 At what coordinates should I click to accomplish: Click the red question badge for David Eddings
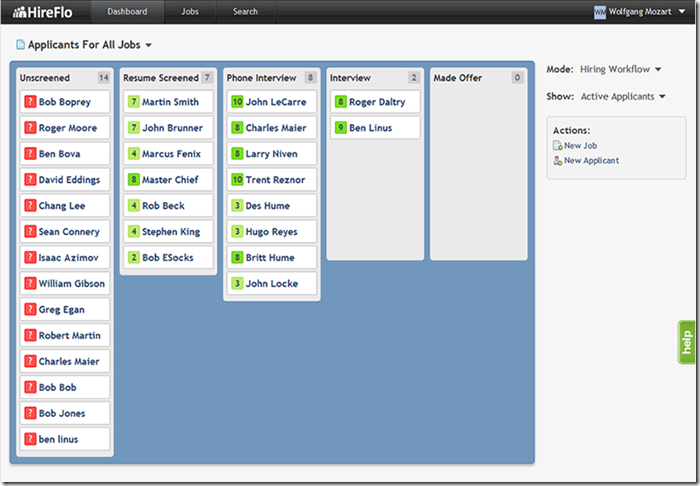pyautogui.click(x=30, y=179)
